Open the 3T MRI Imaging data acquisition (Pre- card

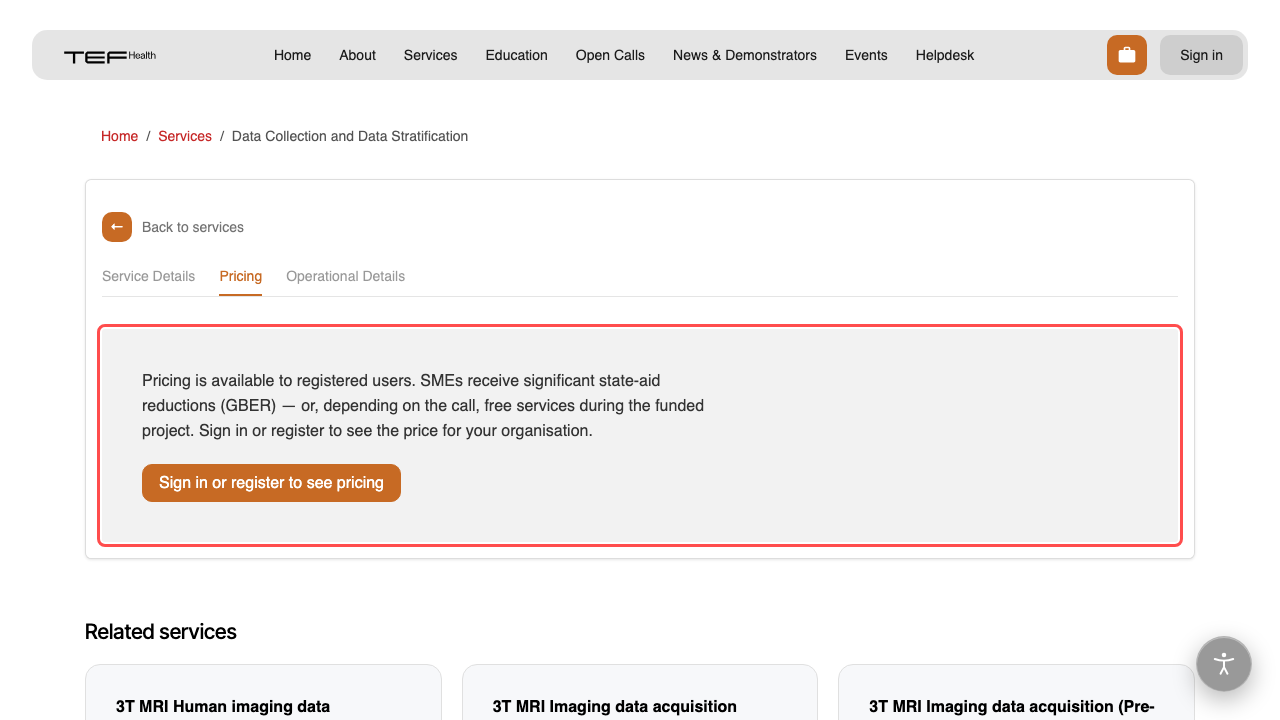click(1016, 693)
